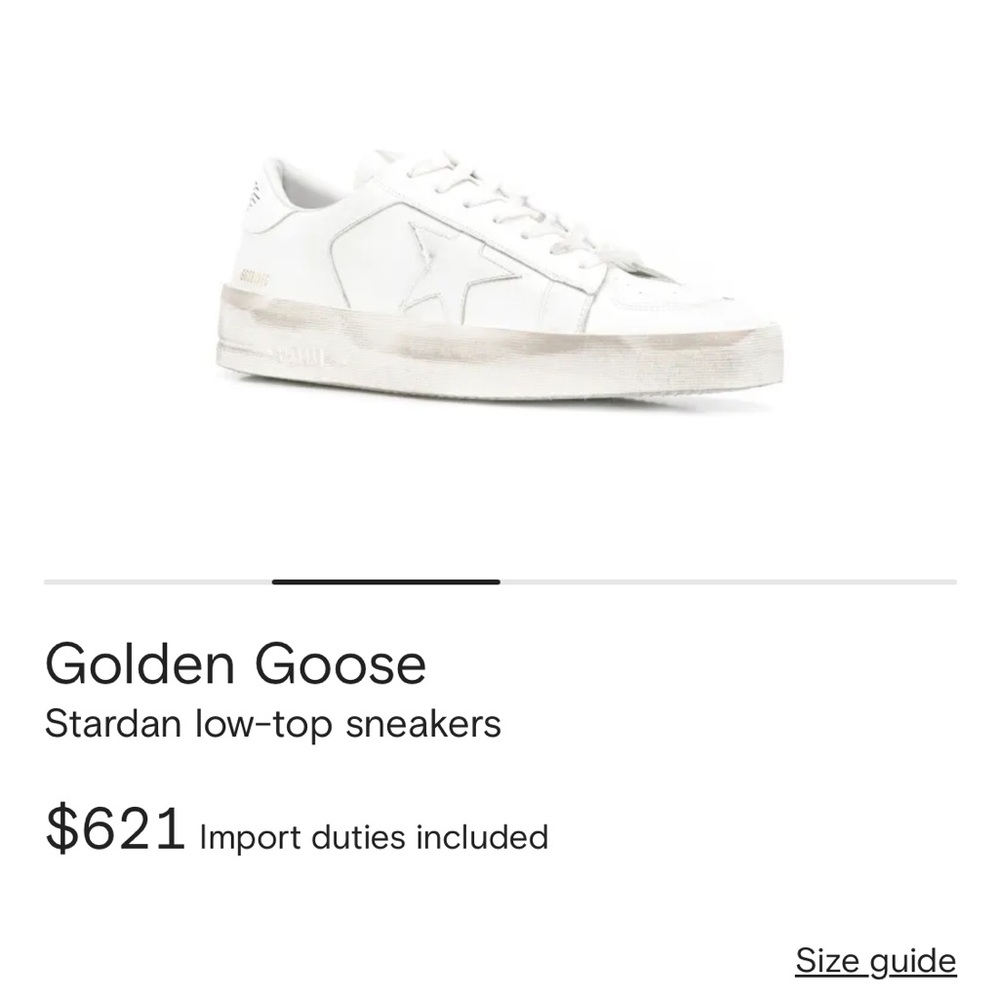Tap the white sneaker product image
The height and width of the screenshot is (1000, 1000).
point(500,280)
